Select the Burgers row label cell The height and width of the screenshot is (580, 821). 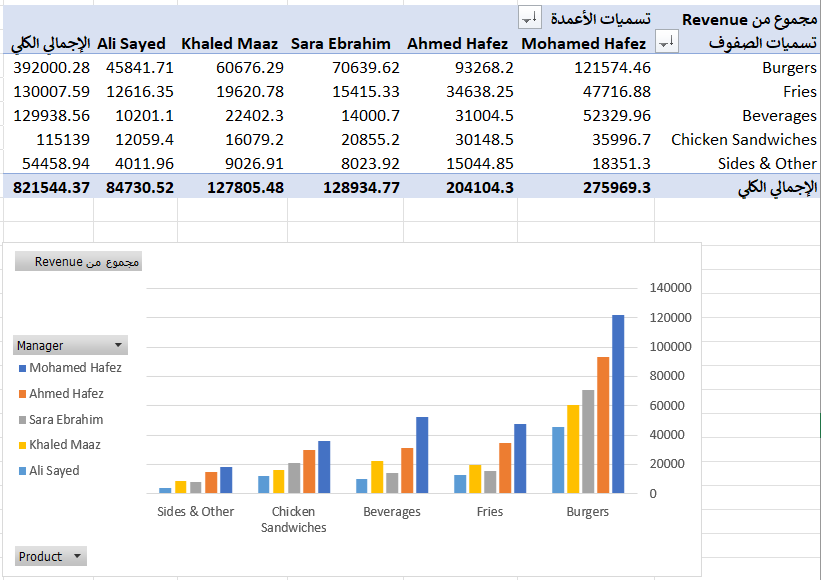(x=788, y=68)
